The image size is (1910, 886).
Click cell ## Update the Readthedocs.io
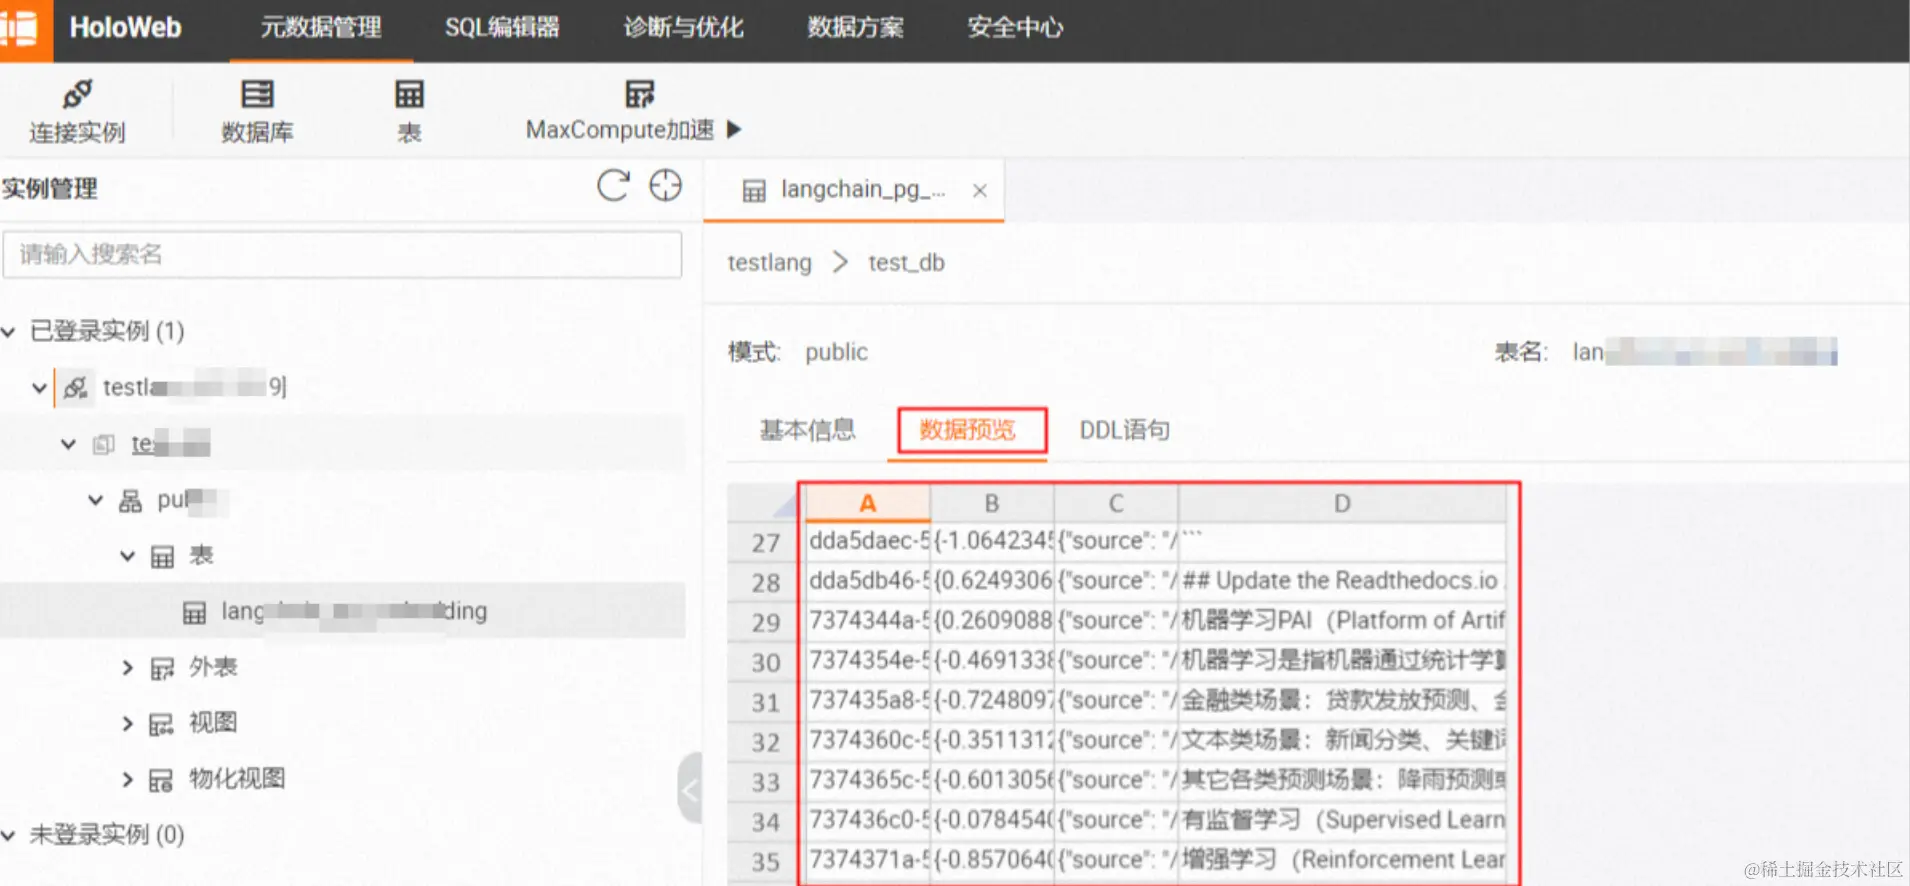[1342, 581]
